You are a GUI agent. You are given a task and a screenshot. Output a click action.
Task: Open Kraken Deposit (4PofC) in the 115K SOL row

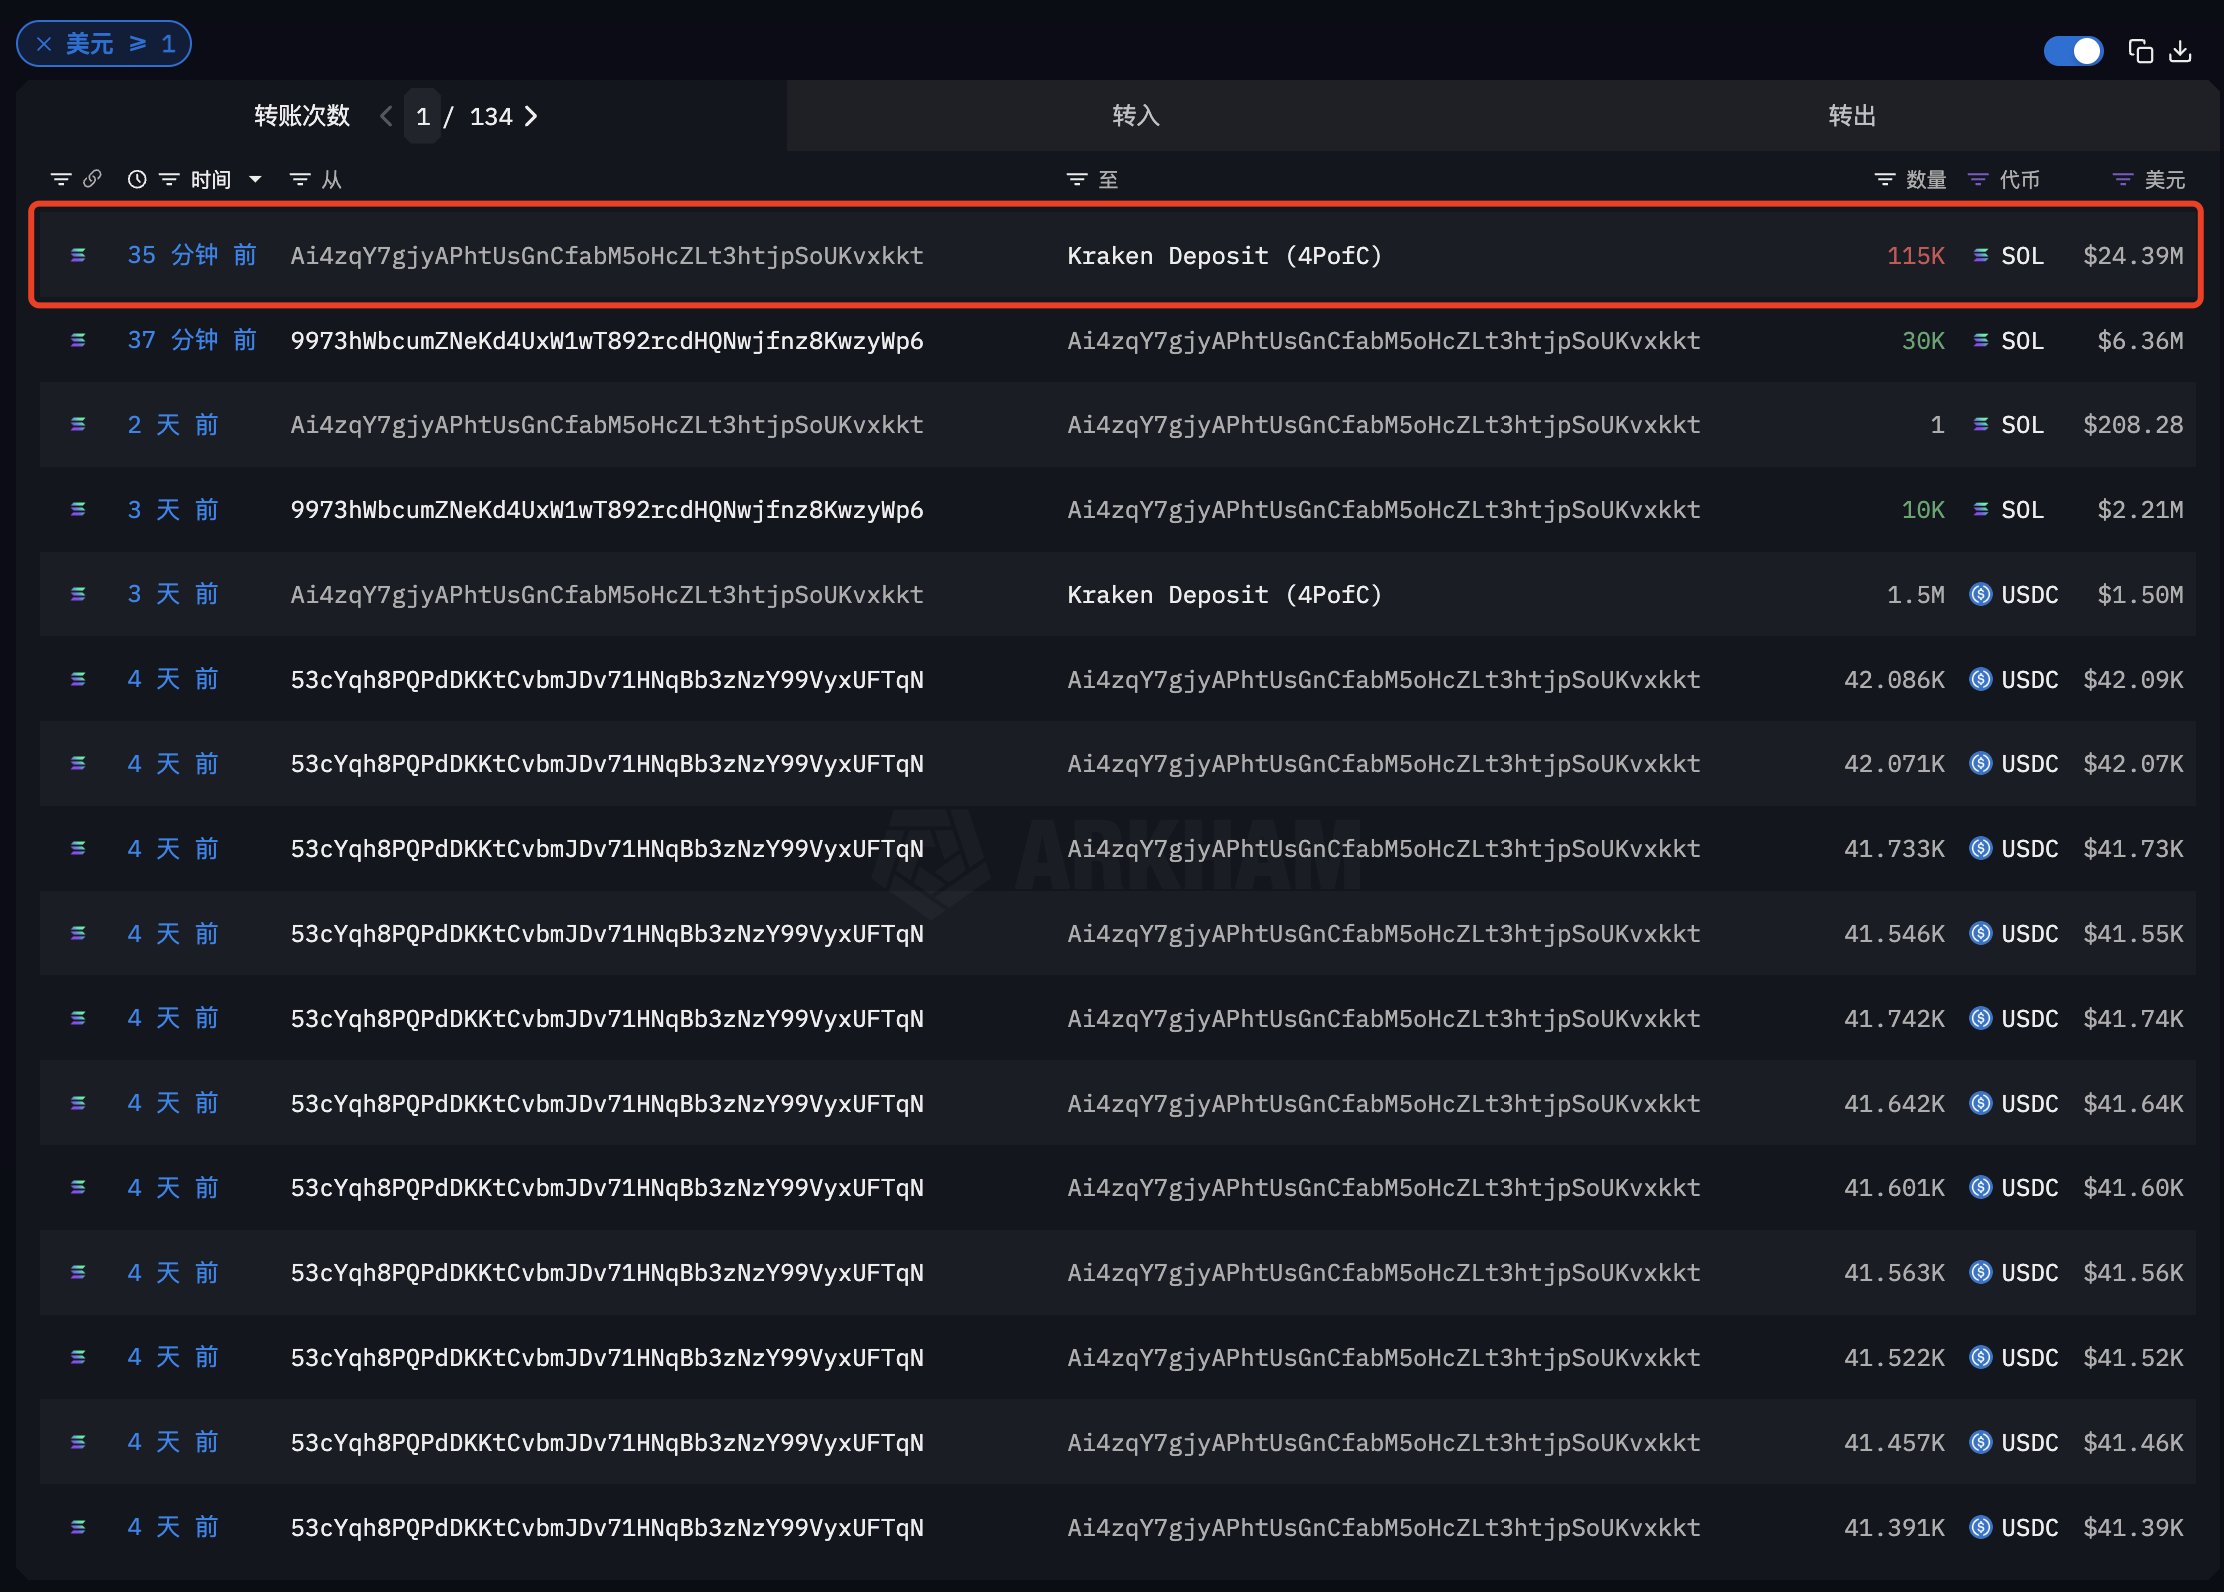[1225, 256]
